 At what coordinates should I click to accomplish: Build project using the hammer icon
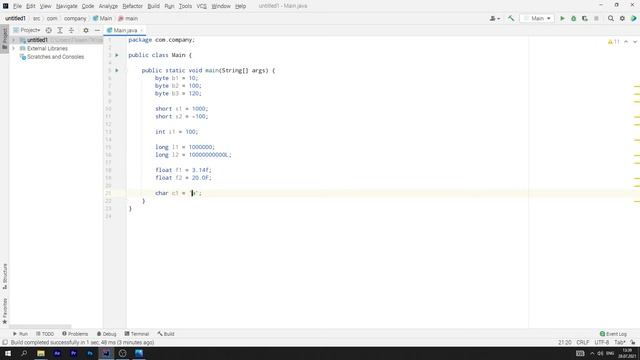(511, 18)
